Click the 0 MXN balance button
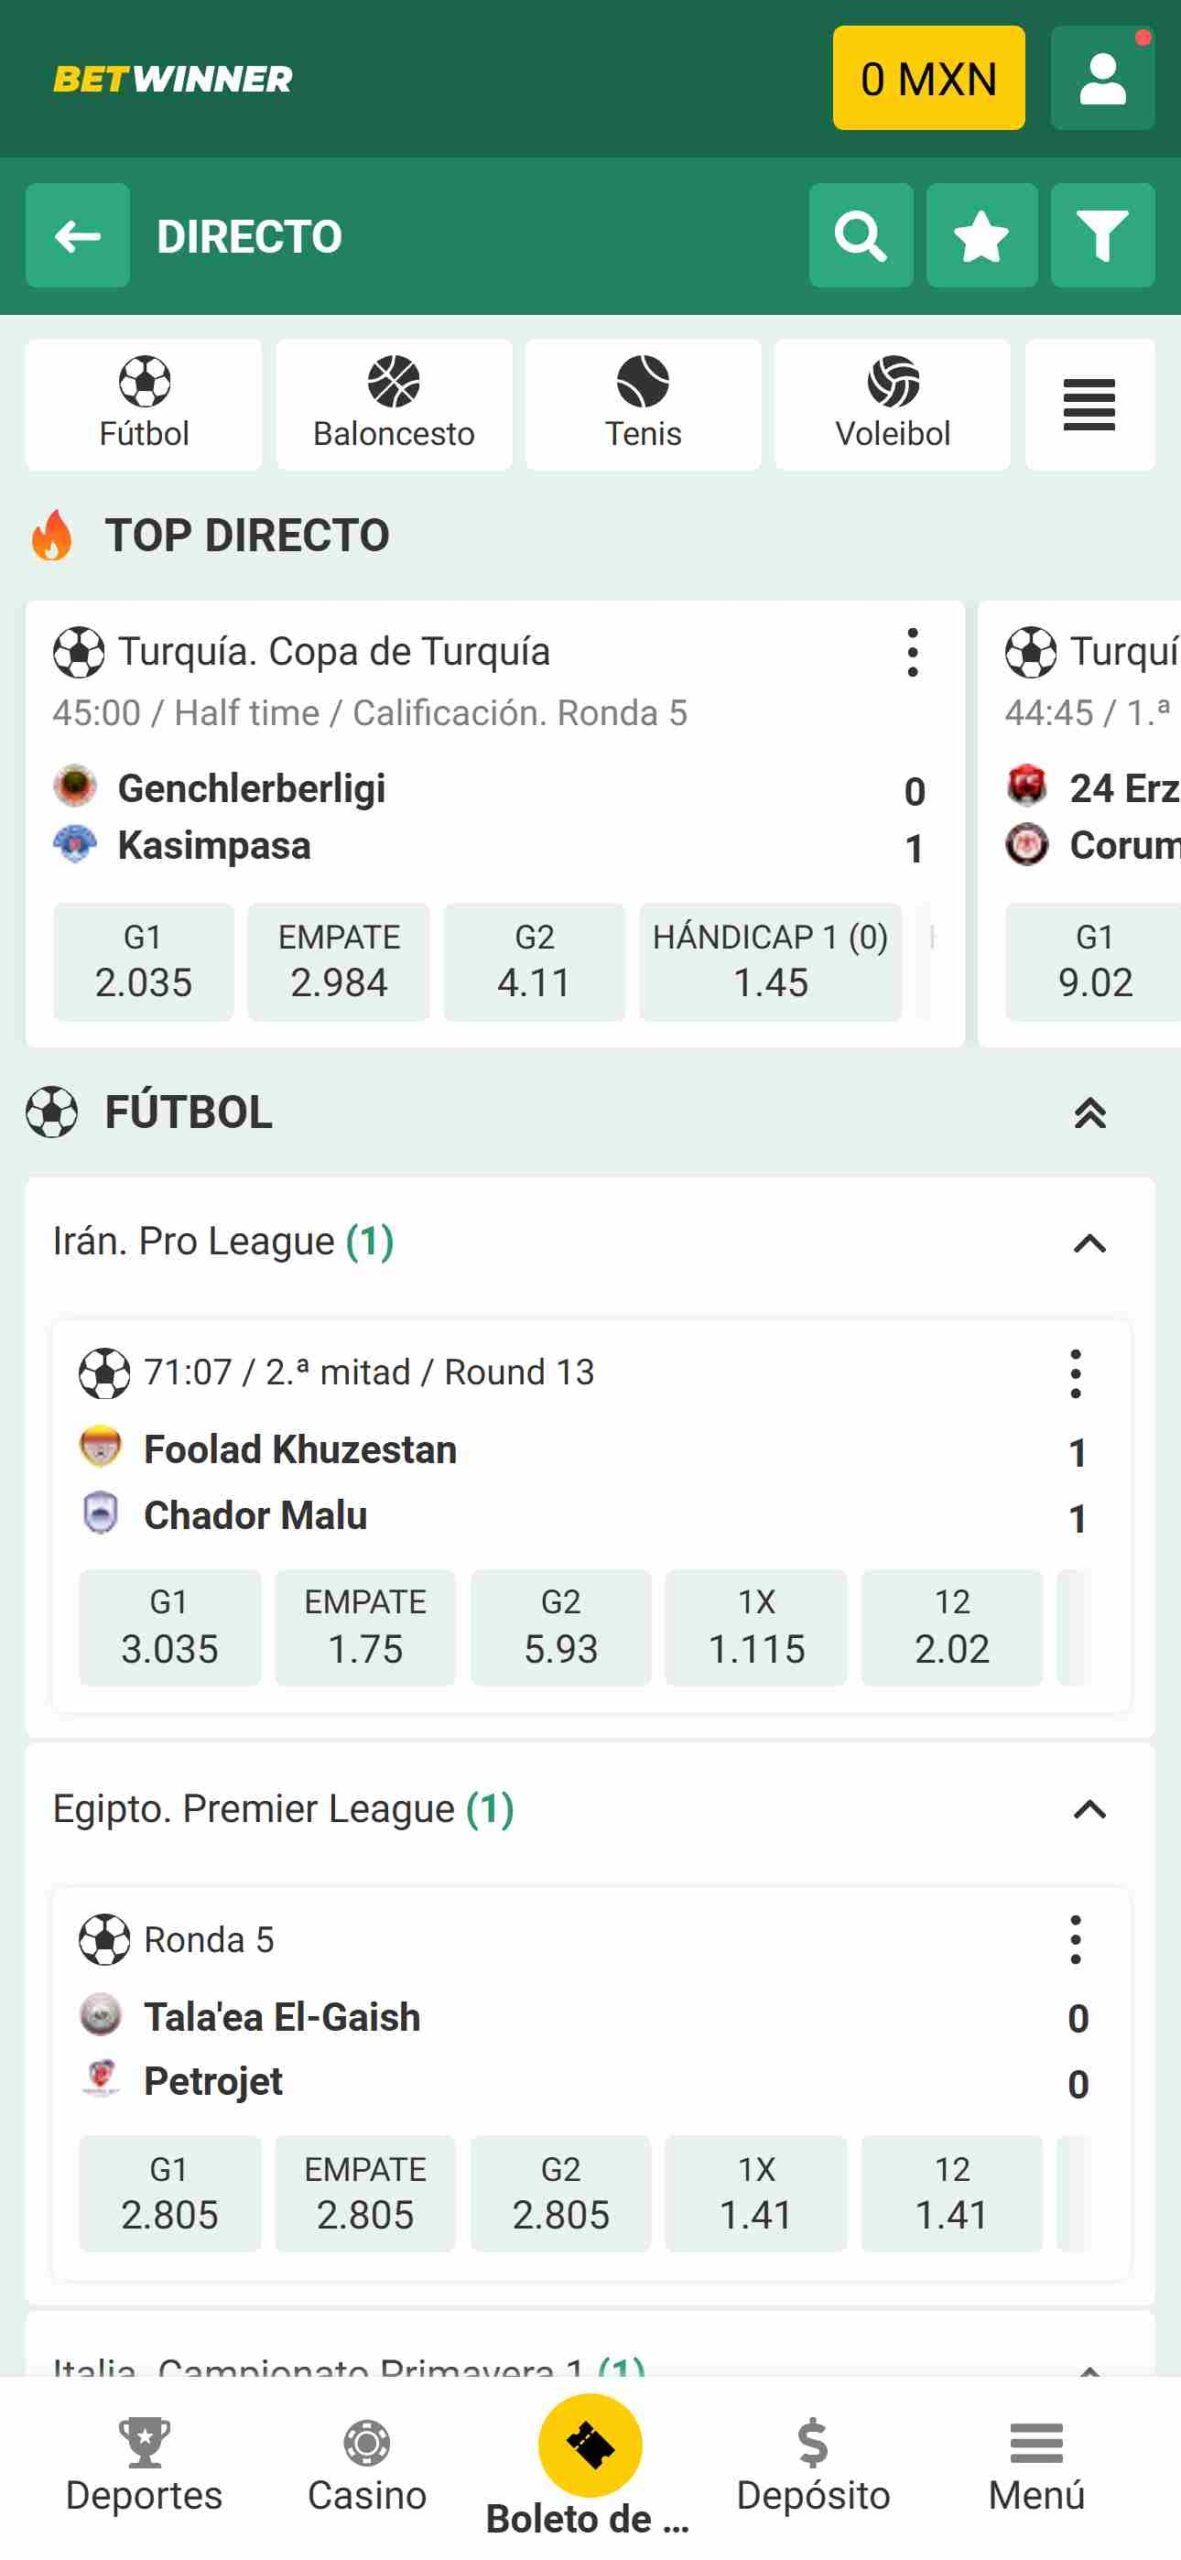The height and width of the screenshot is (2560, 1181). click(928, 79)
